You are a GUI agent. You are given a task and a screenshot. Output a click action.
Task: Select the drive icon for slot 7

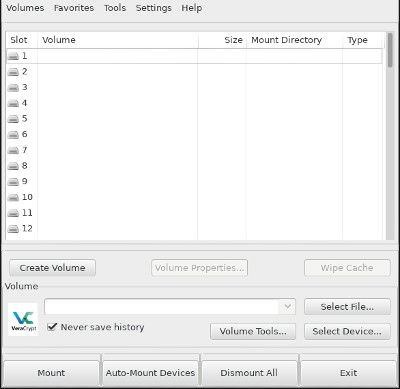13,150
